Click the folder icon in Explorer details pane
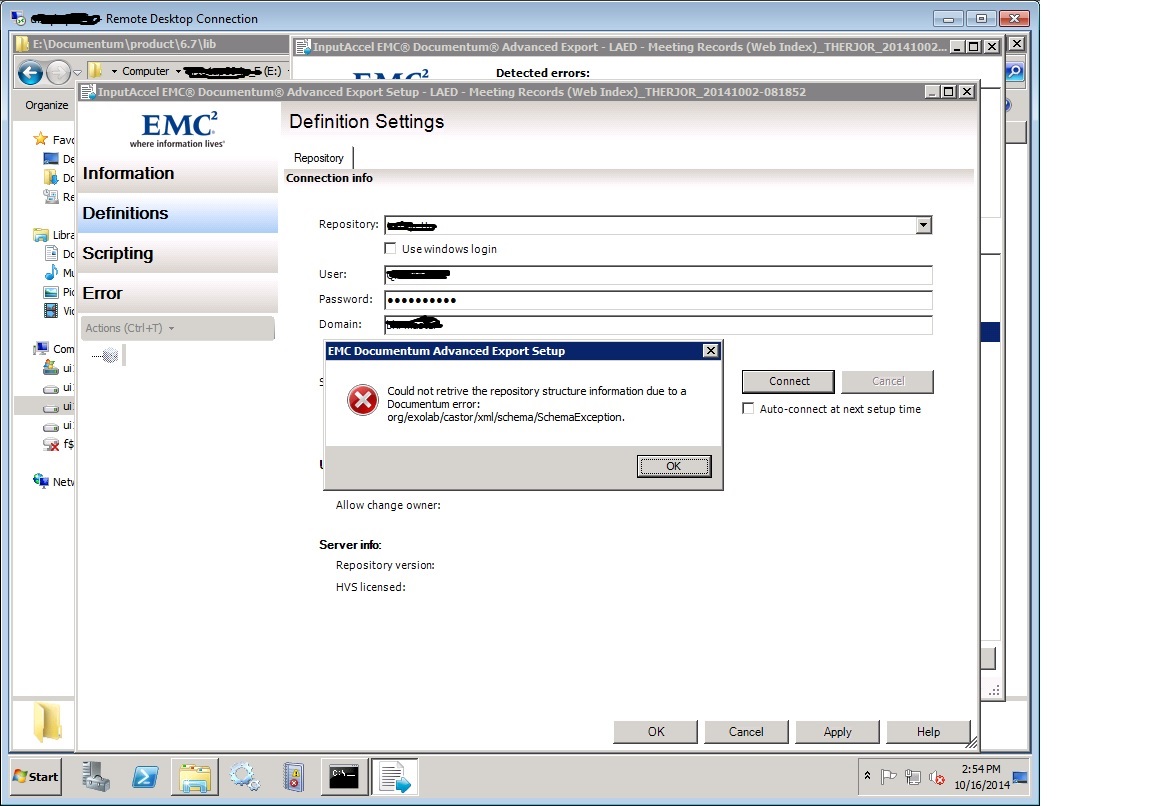Viewport: 1152px width, 806px height. click(48, 722)
